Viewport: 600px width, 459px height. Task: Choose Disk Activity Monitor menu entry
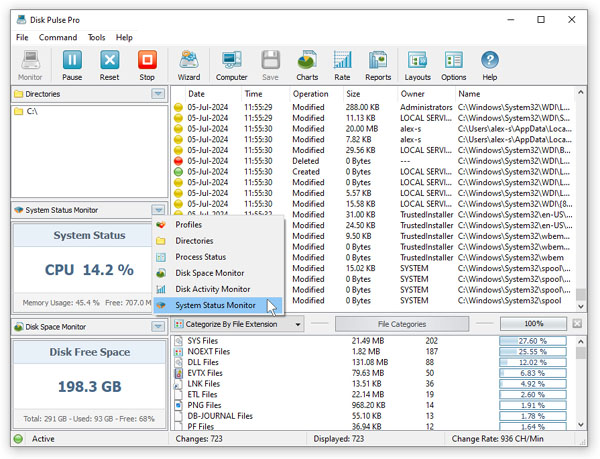218,289
